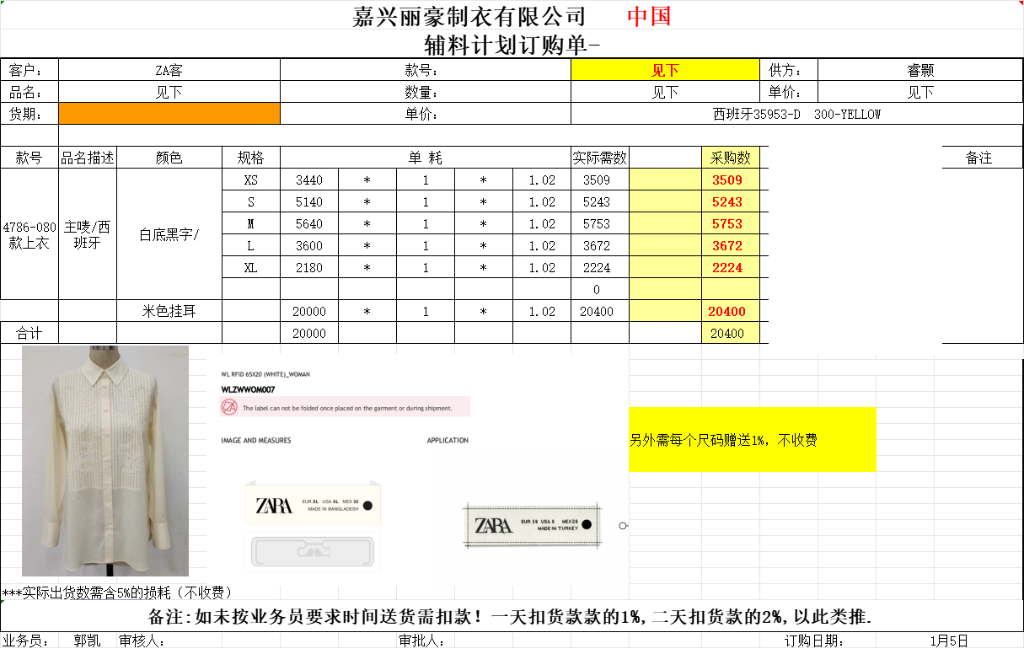Select the ZA客 customer cell
Screen dimensions: 1024x648
(x=169, y=70)
